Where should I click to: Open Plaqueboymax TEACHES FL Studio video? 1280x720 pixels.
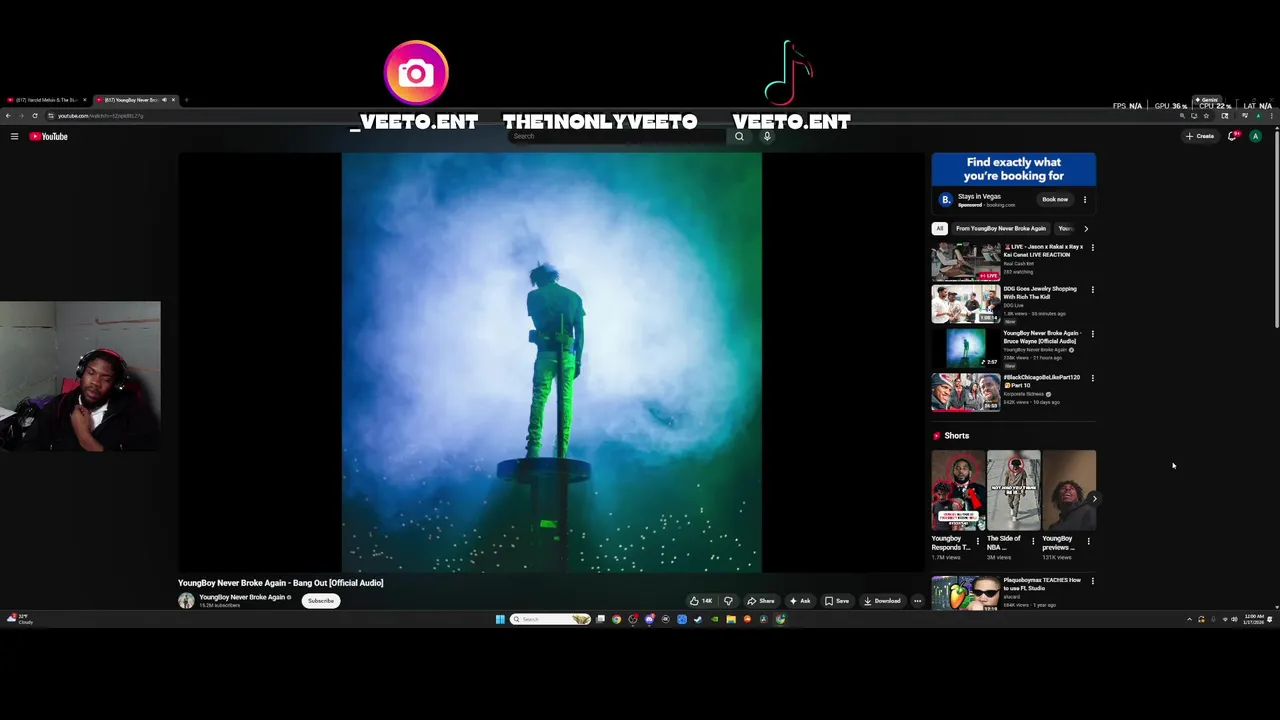point(965,593)
